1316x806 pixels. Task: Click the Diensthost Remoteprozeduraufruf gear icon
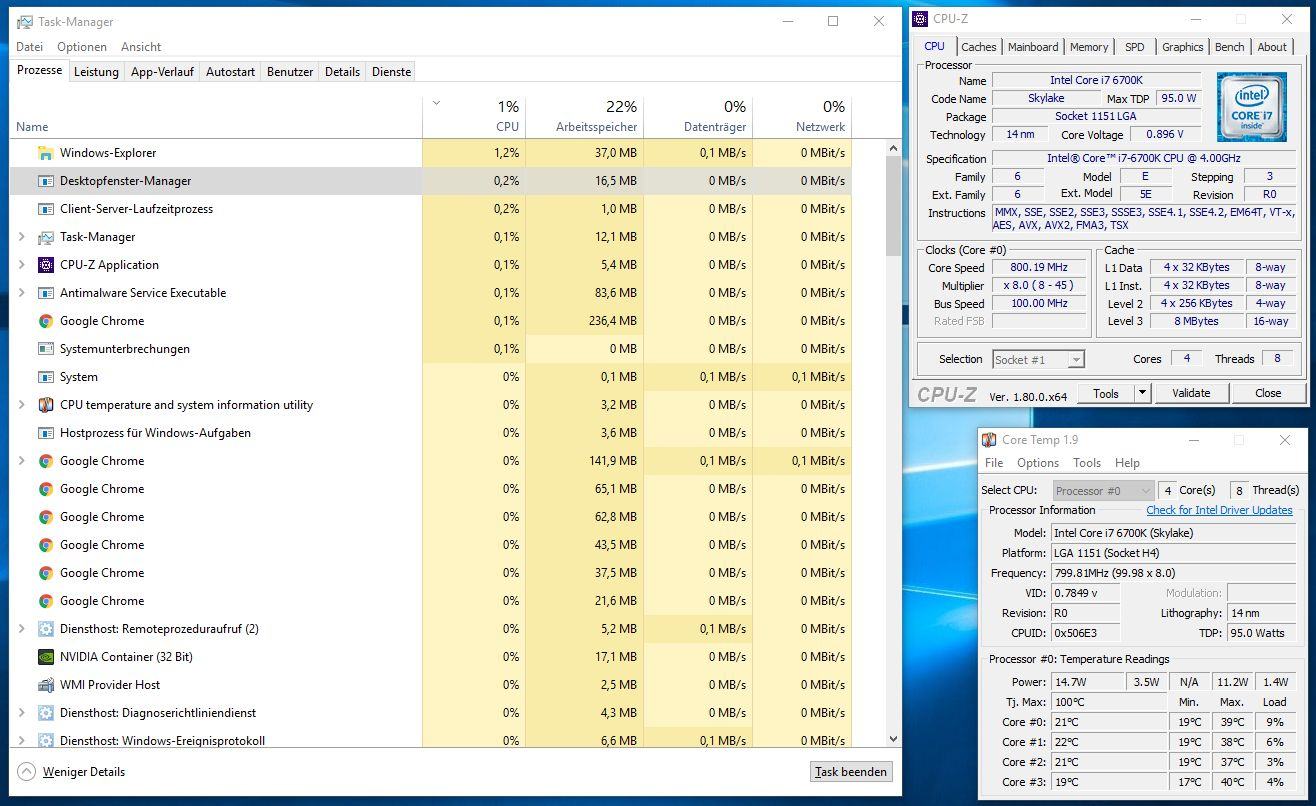tap(45, 629)
